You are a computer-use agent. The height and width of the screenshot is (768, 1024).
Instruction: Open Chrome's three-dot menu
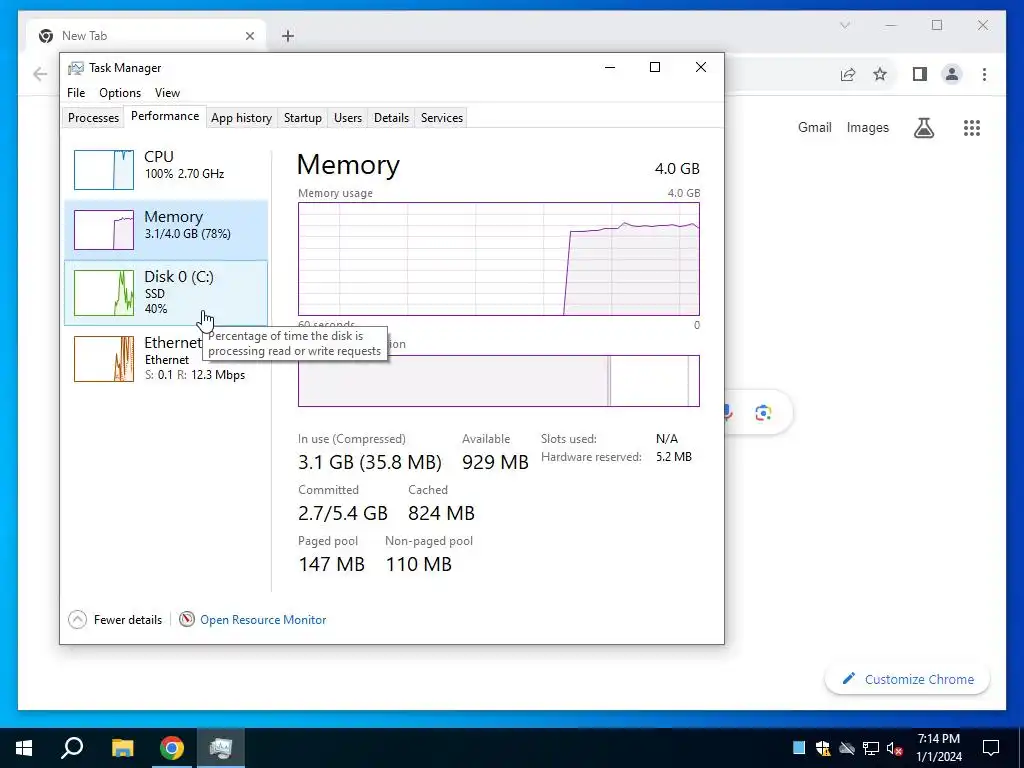pyautogui.click(x=984, y=74)
